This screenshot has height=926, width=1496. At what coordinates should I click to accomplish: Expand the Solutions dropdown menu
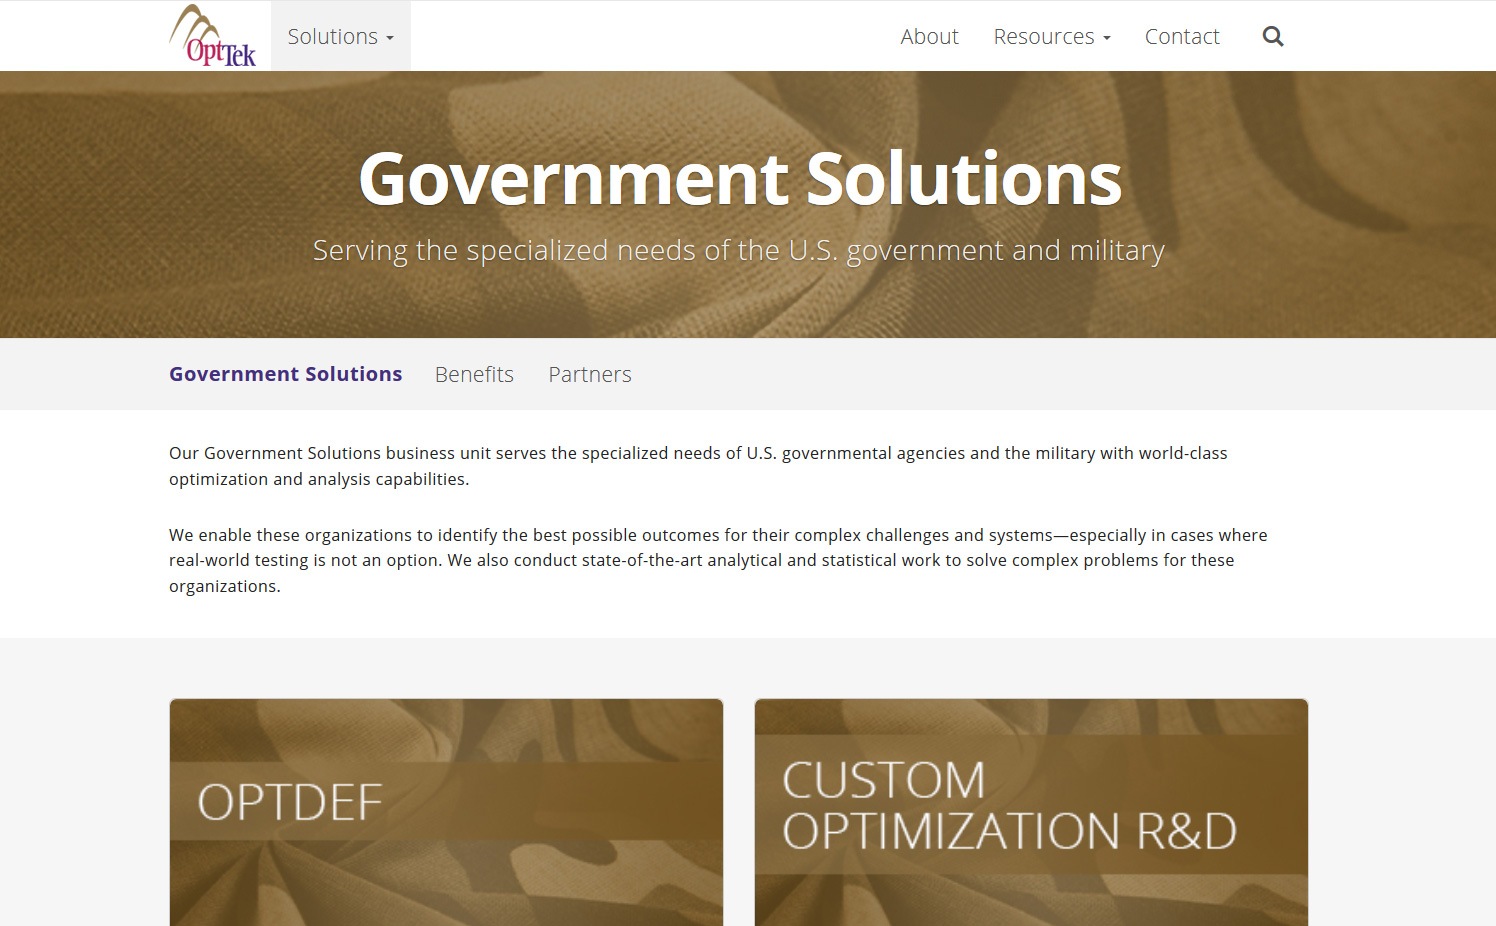[x=339, y=36]
